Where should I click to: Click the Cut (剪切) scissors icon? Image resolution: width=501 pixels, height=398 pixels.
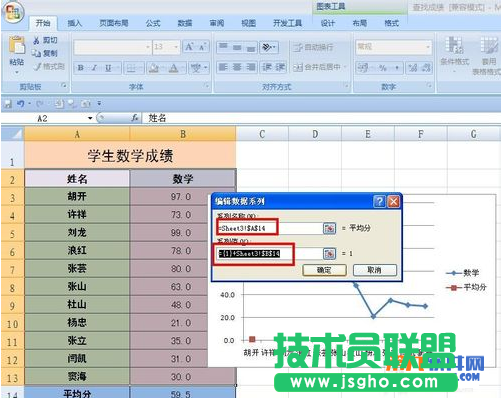(36, 40)
